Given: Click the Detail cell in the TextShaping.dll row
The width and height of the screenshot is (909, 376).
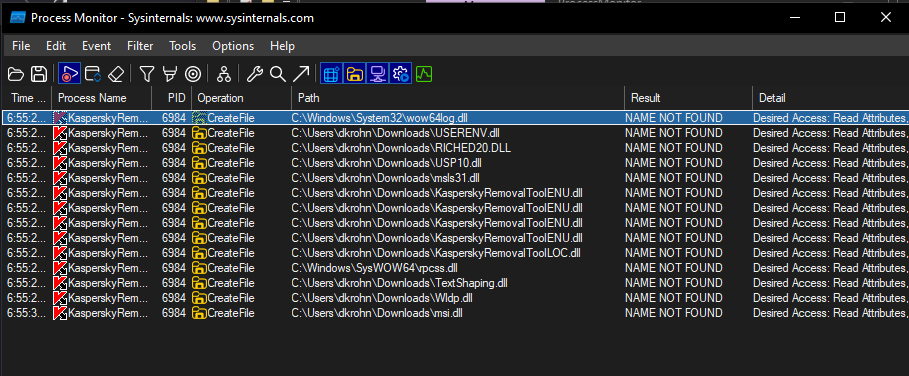Looking at the screenshot, I should 831,283.
